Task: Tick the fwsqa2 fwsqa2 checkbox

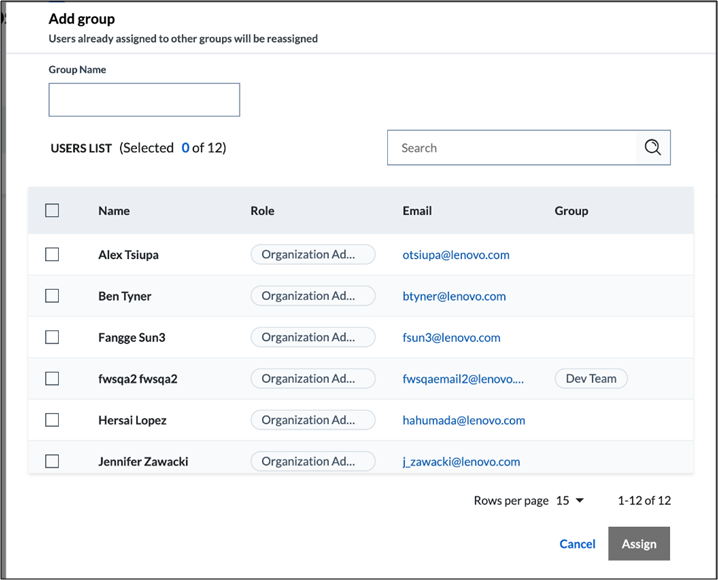Action: tap(52, 379)
